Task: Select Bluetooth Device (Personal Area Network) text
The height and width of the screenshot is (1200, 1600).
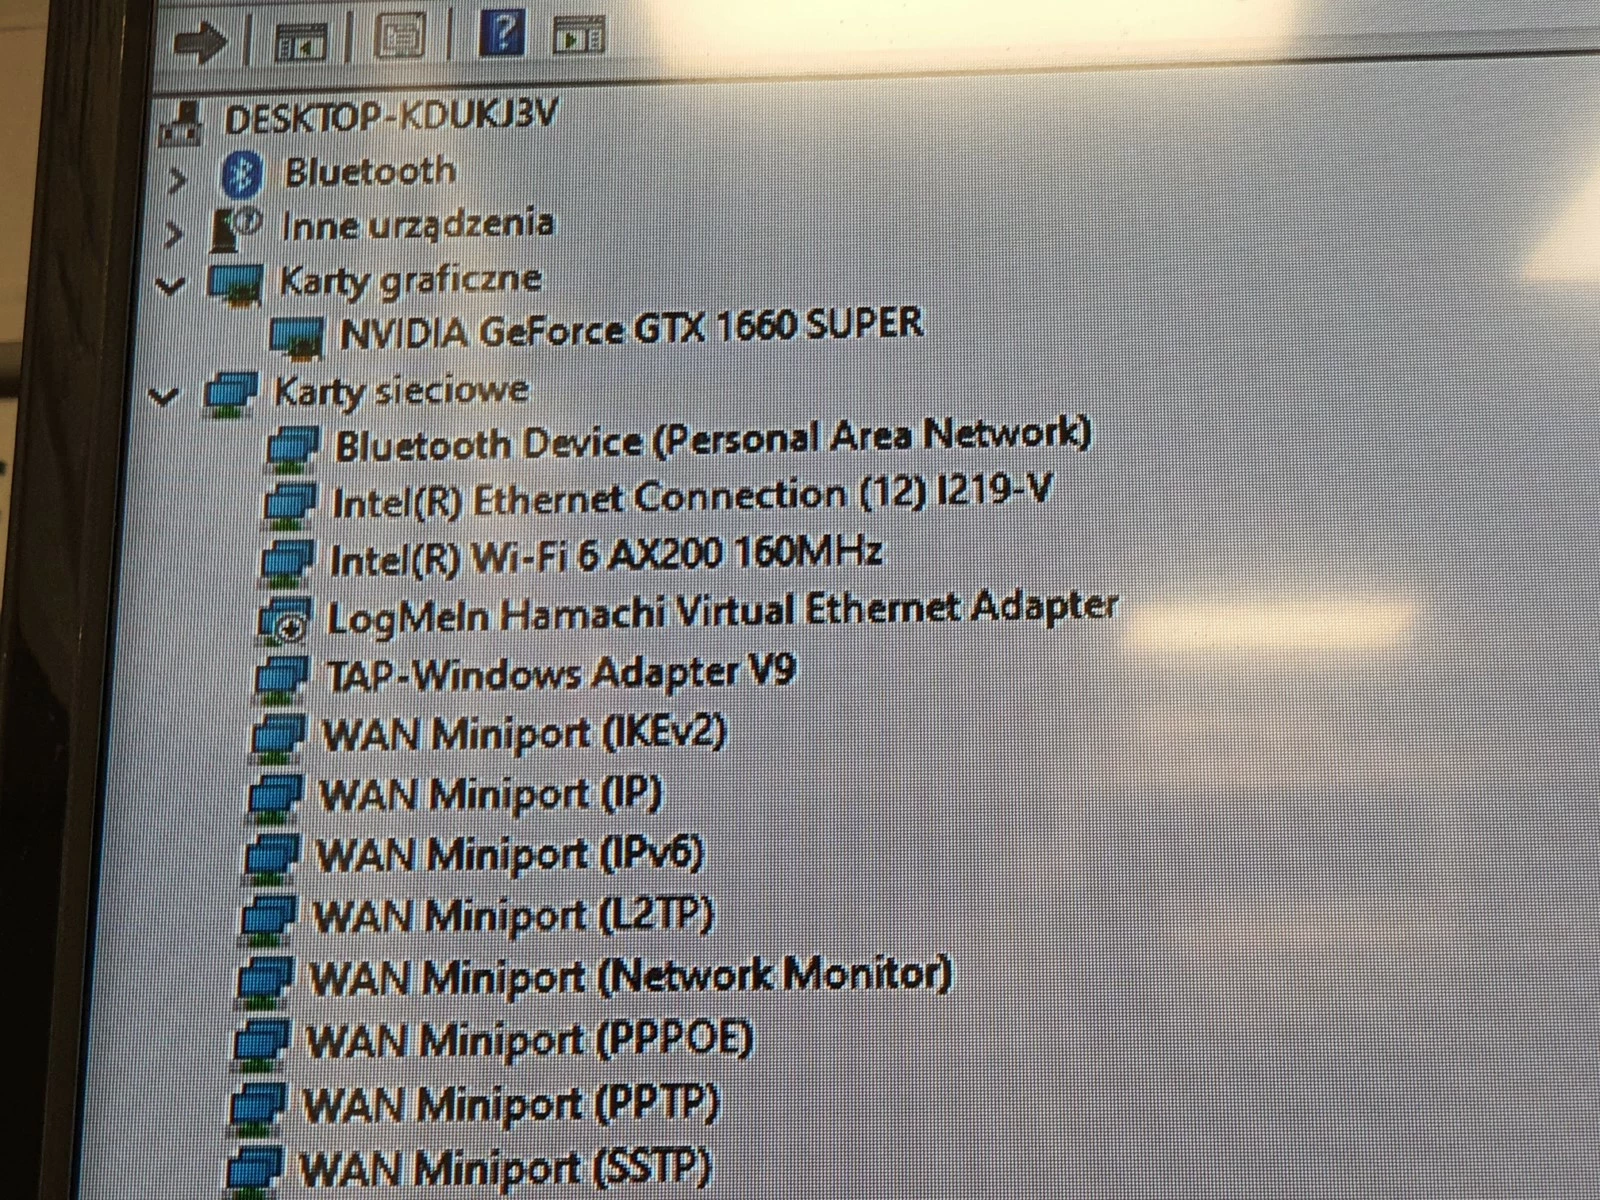Action: 712,439
